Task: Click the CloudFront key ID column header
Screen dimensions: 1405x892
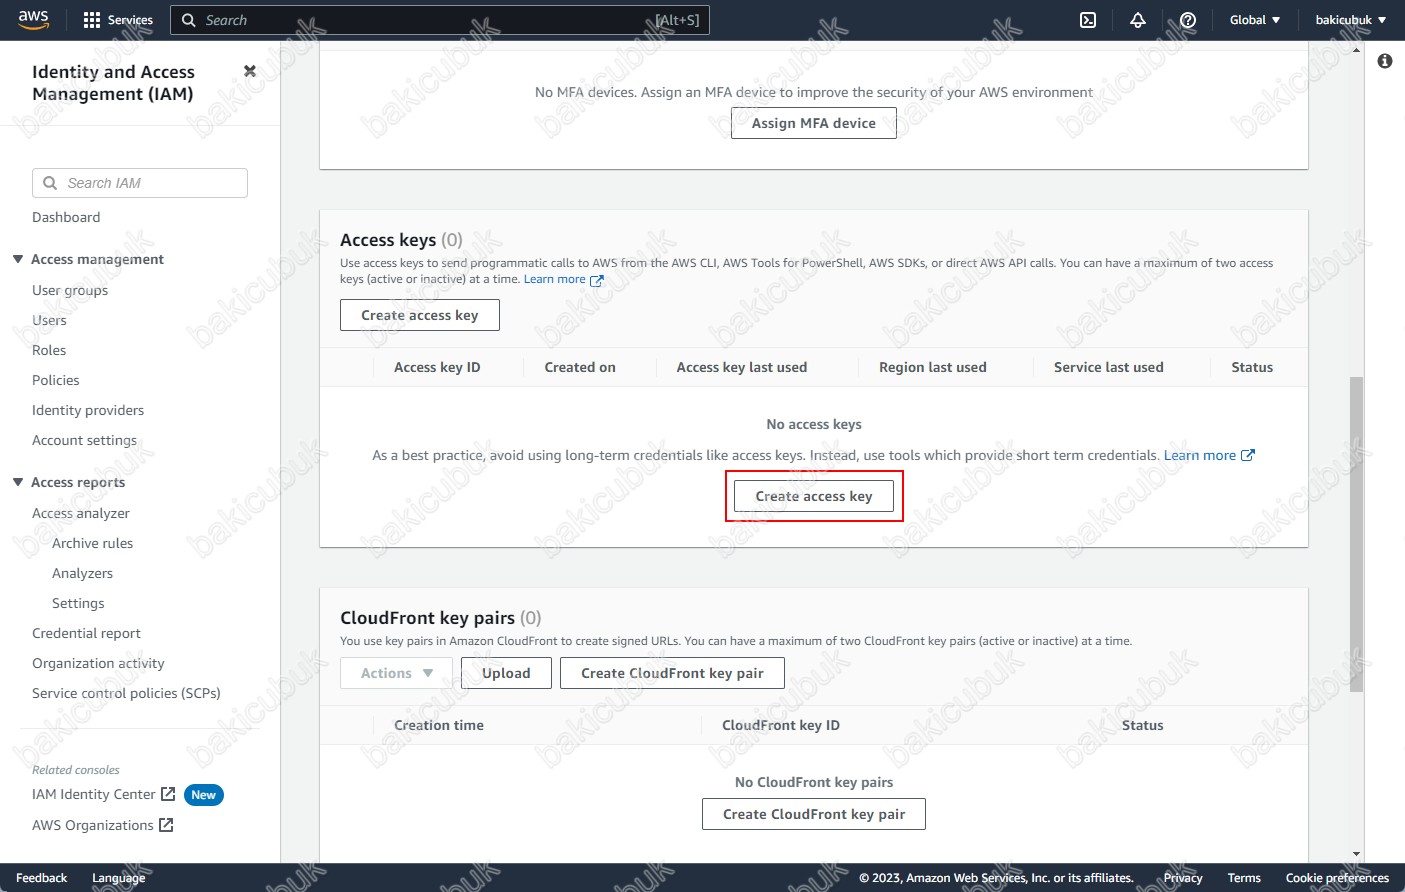Action: [x=781, y=725]
